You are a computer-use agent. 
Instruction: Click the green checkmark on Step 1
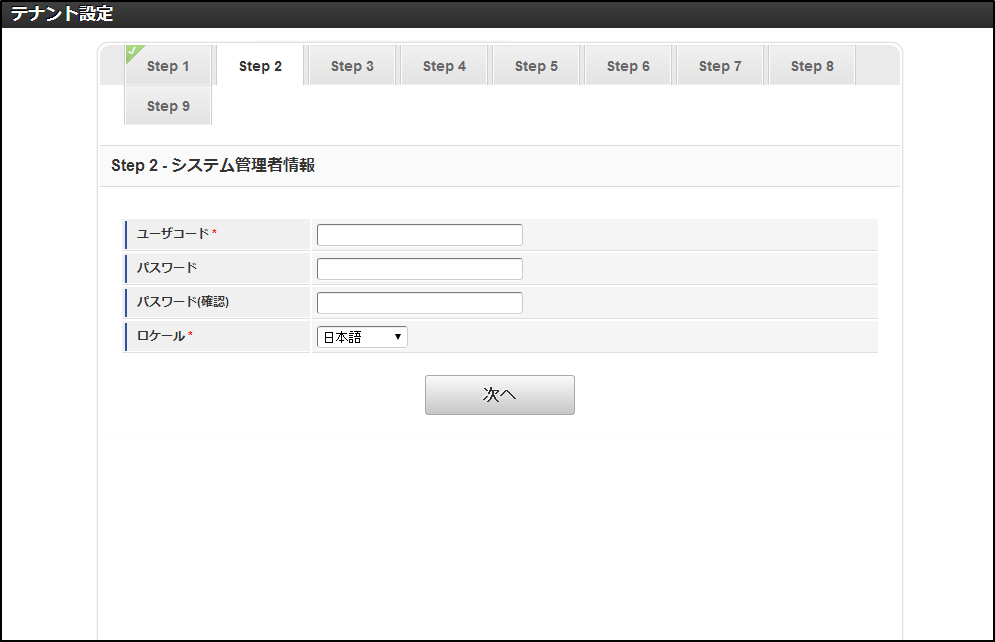[133, 52]
